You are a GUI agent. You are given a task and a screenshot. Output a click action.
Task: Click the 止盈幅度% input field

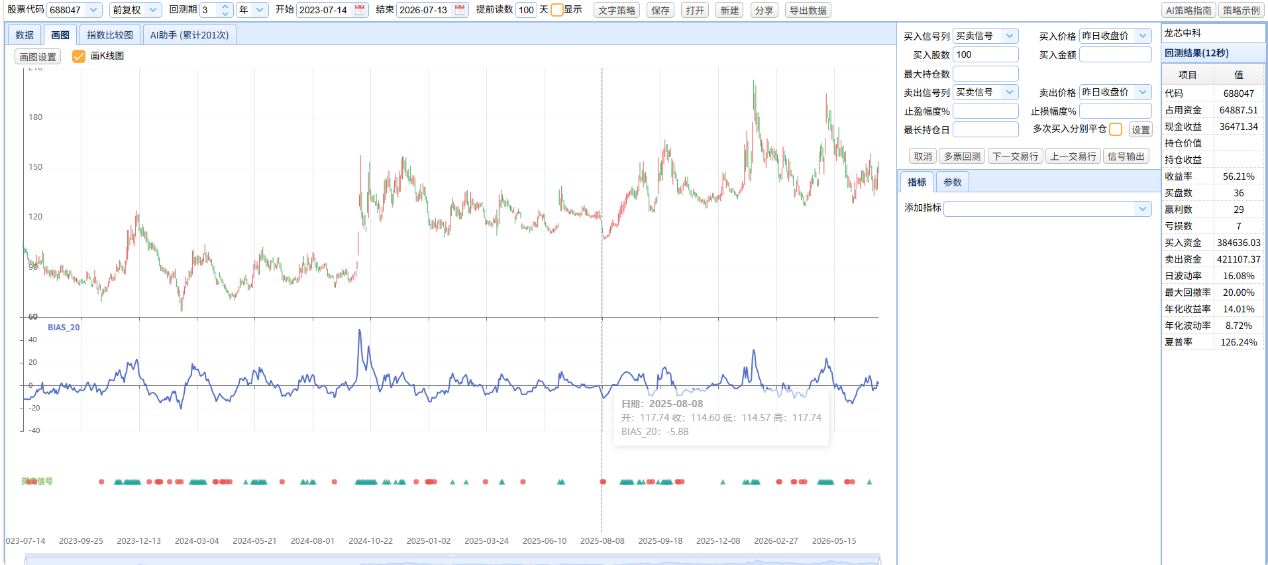[986, 111]
